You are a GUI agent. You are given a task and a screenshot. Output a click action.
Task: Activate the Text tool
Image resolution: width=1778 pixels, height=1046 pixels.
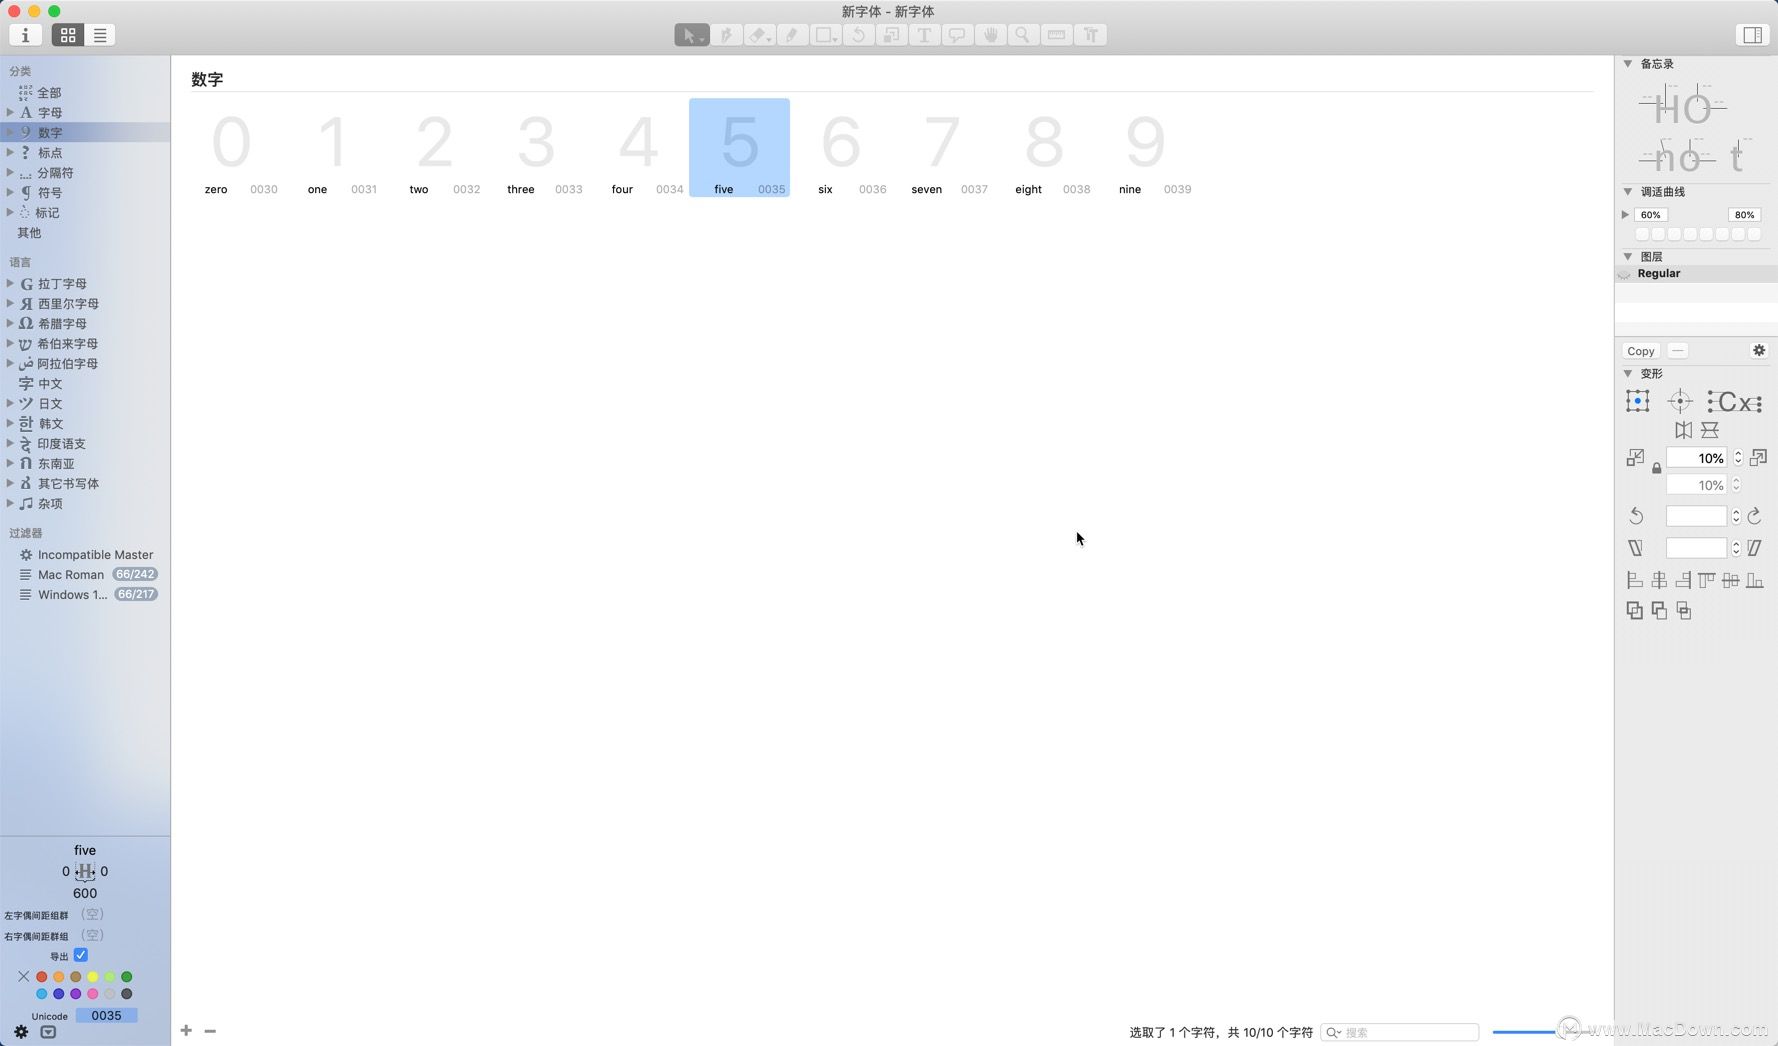point(924,35)
